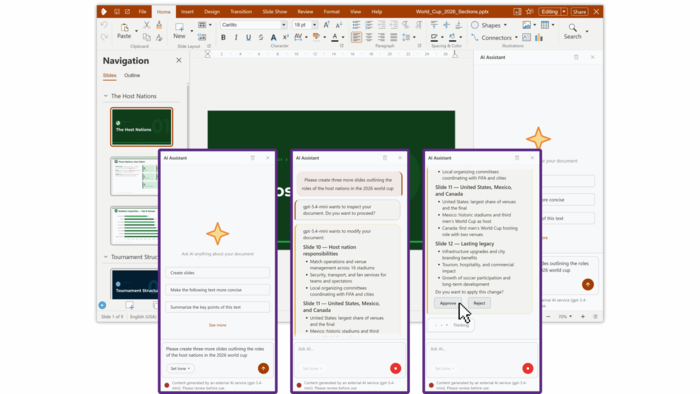Toggle the numbered list
700x394 pixels.
(x=369, y=25)
